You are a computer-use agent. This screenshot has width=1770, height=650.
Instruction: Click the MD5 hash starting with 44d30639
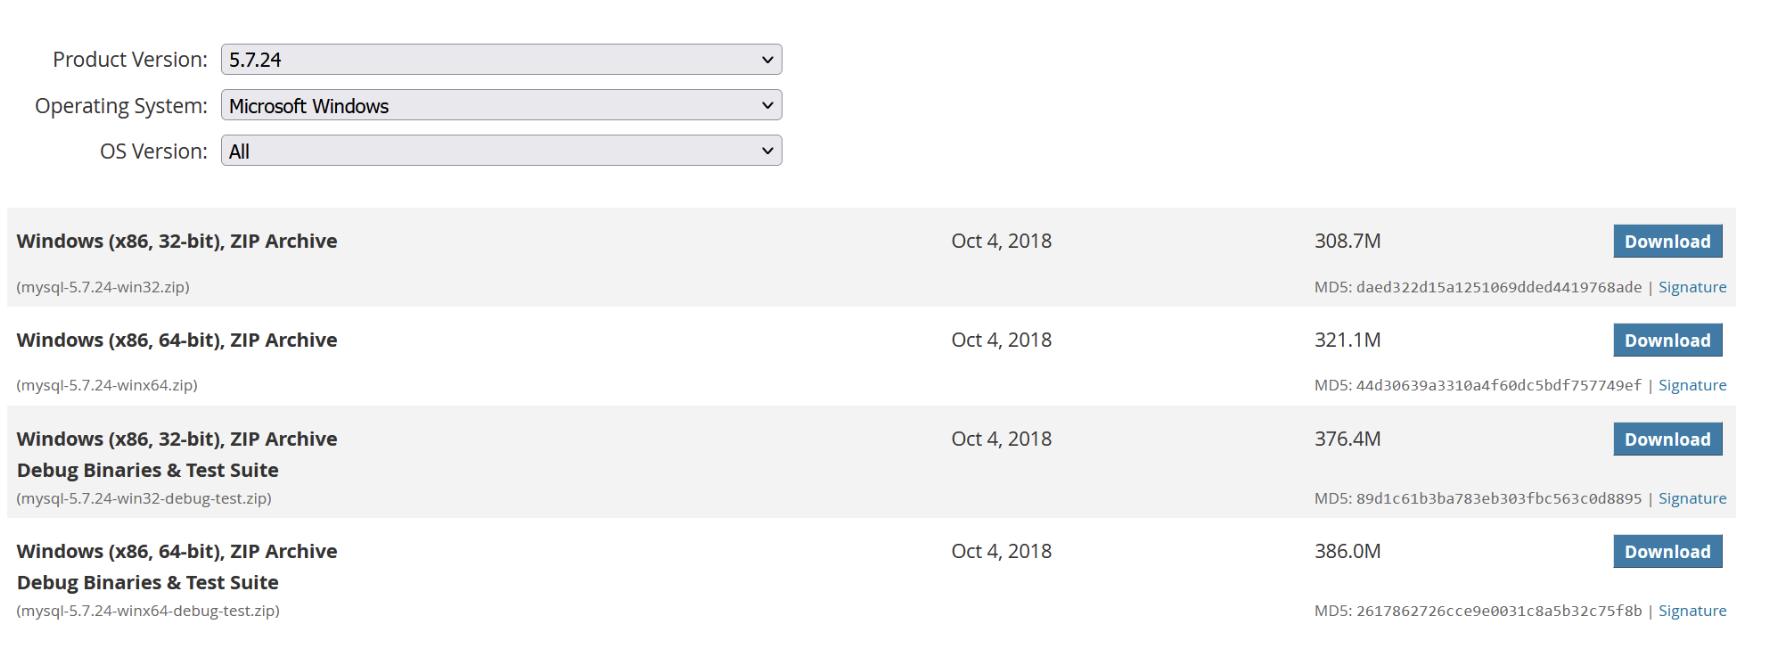(1498, 386)
